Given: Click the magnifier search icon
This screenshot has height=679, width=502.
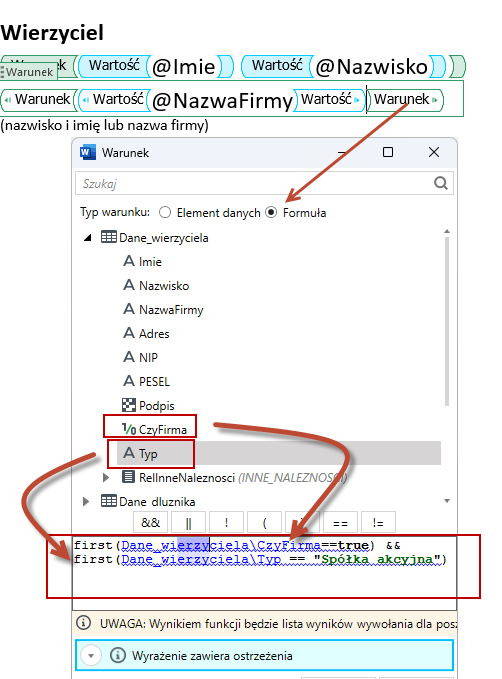Looking at the screenshot, I should tap(440, 184).
